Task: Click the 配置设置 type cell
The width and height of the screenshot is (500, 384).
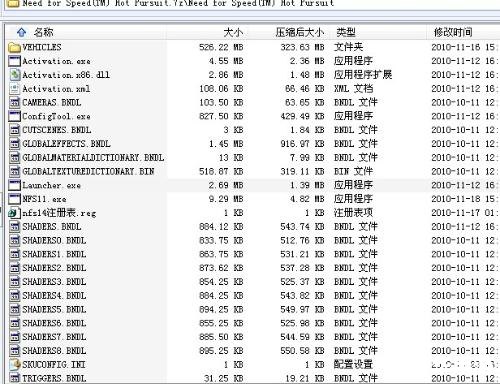Action: click(353, 365)
